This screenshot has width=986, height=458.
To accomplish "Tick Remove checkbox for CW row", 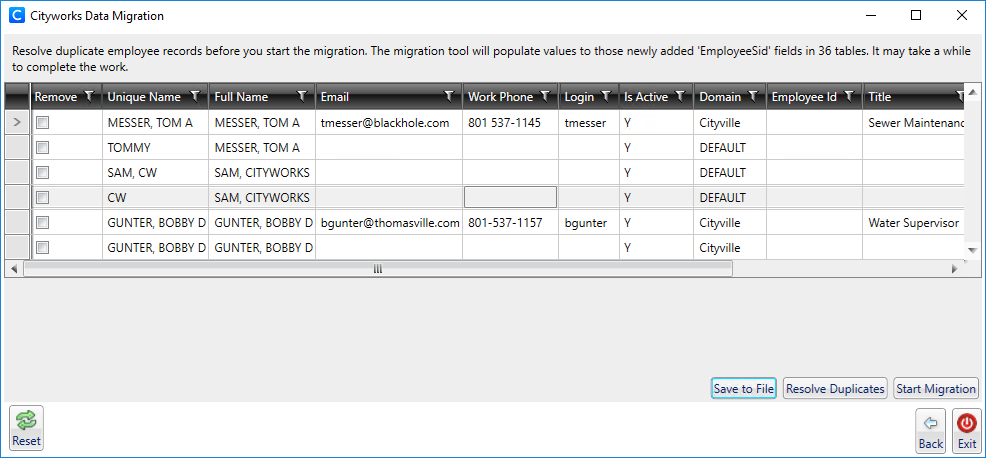I will pos(43,198).
